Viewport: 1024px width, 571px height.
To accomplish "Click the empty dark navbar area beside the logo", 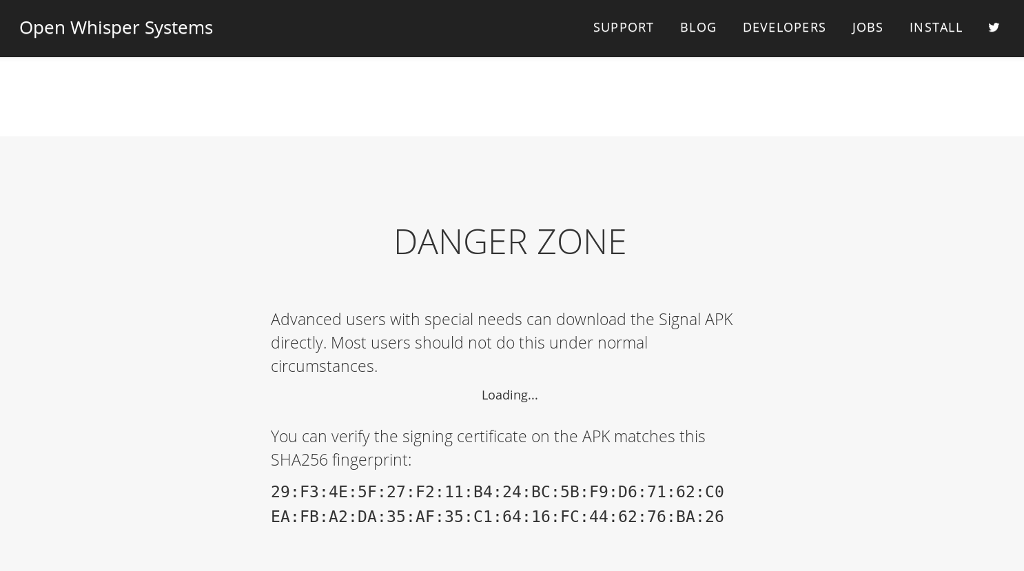I will [402, 28].
